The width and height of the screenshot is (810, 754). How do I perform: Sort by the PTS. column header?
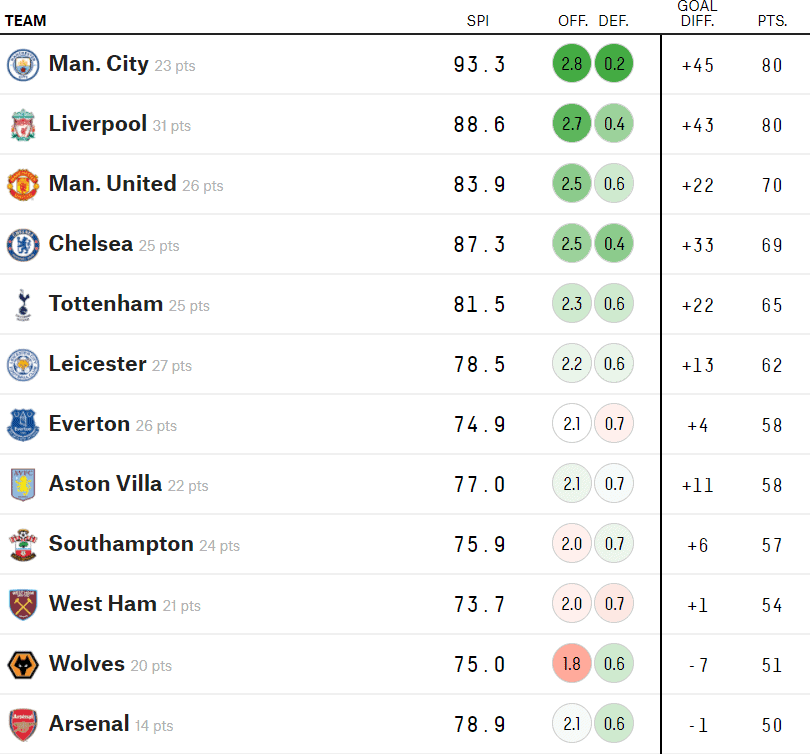pos(772,21)
